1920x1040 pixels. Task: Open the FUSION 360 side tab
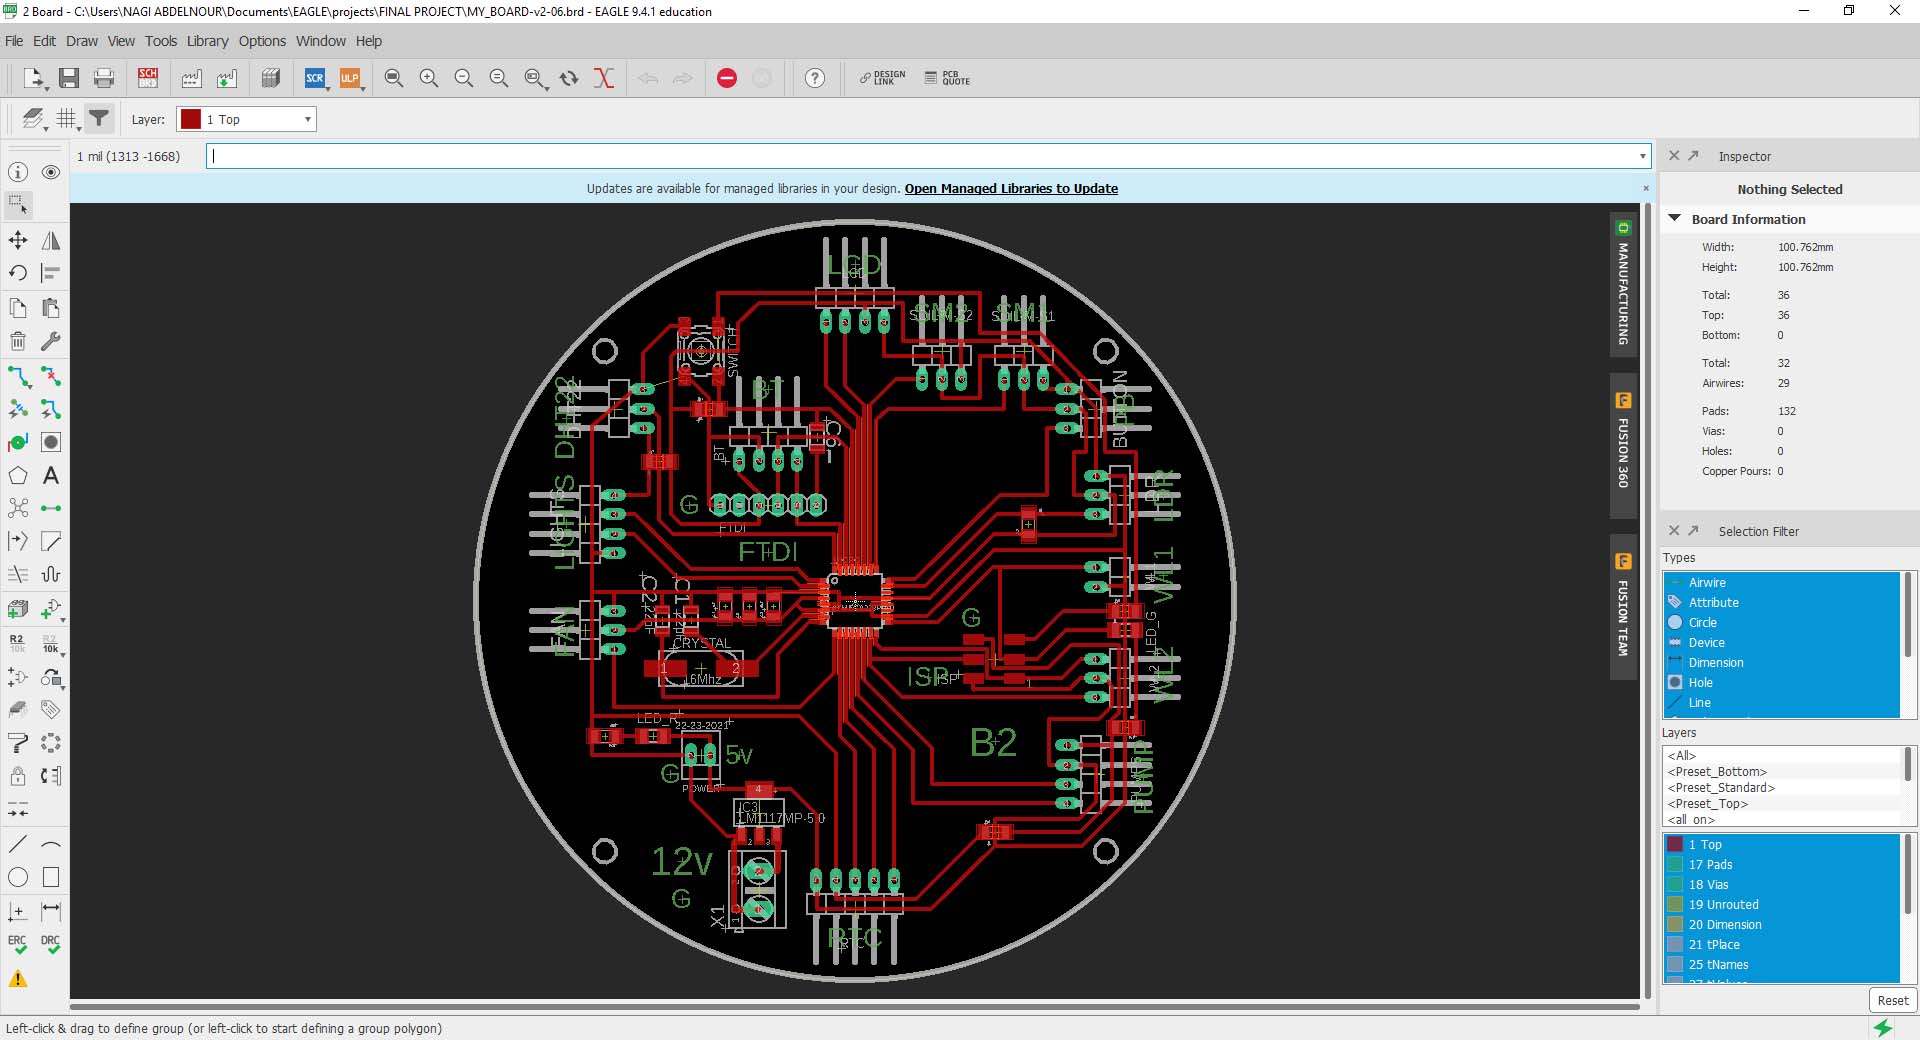(1623, 445)
